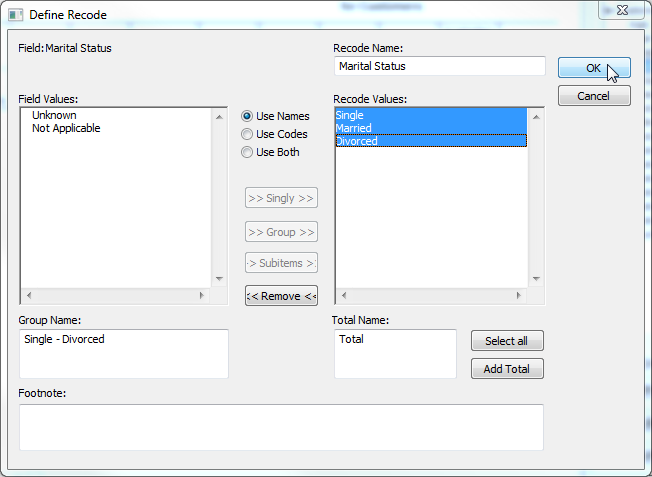This screenshot has height=477, width=652.
Task: Select Not Applicable in Field Values
Action: pyautogui.click(x=66, y=128)
